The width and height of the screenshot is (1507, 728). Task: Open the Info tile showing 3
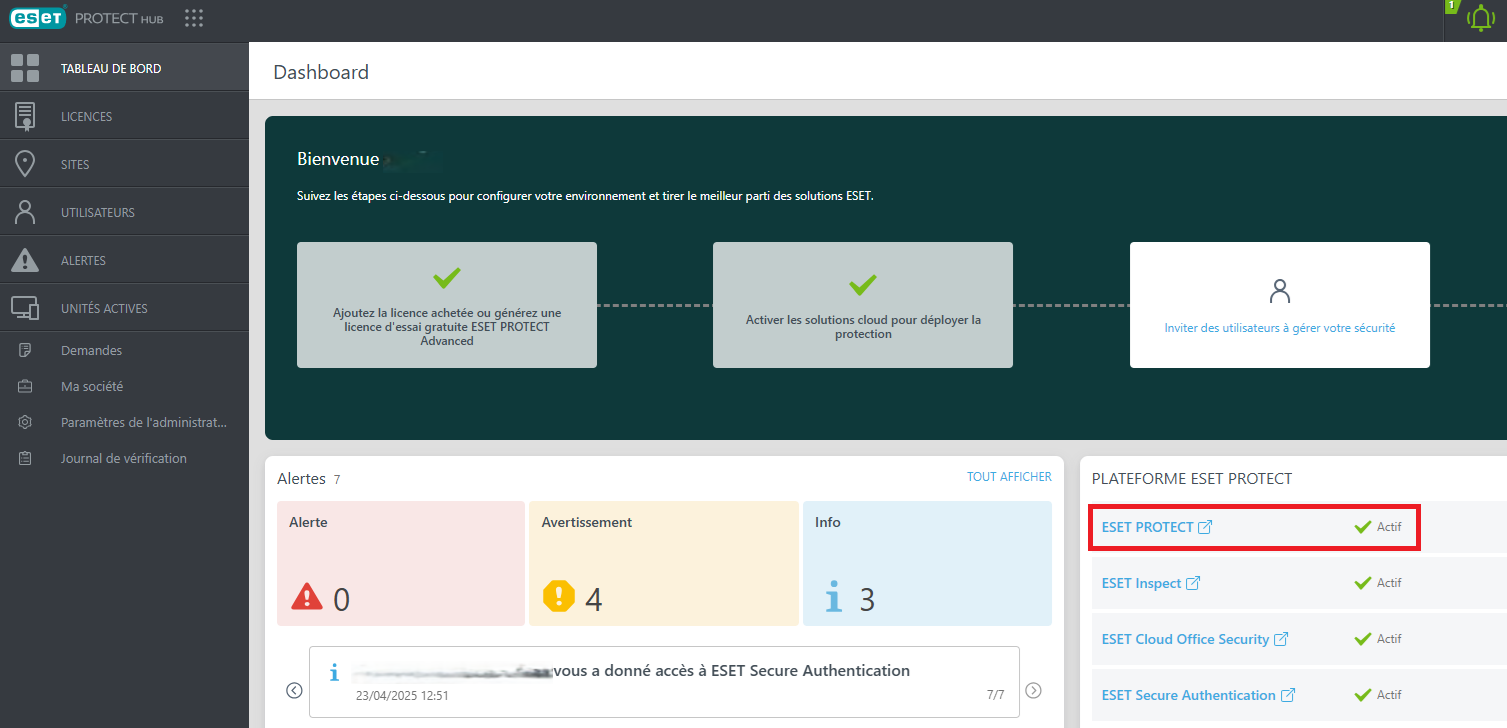coord(927,563)
